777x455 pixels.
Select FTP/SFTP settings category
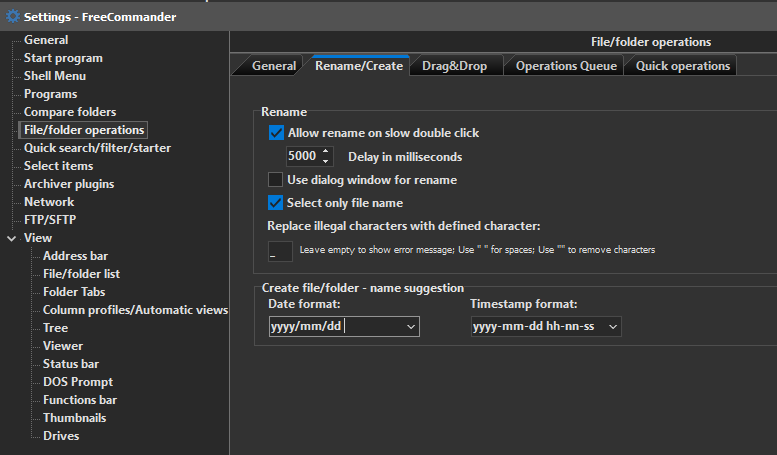point(52,220)
